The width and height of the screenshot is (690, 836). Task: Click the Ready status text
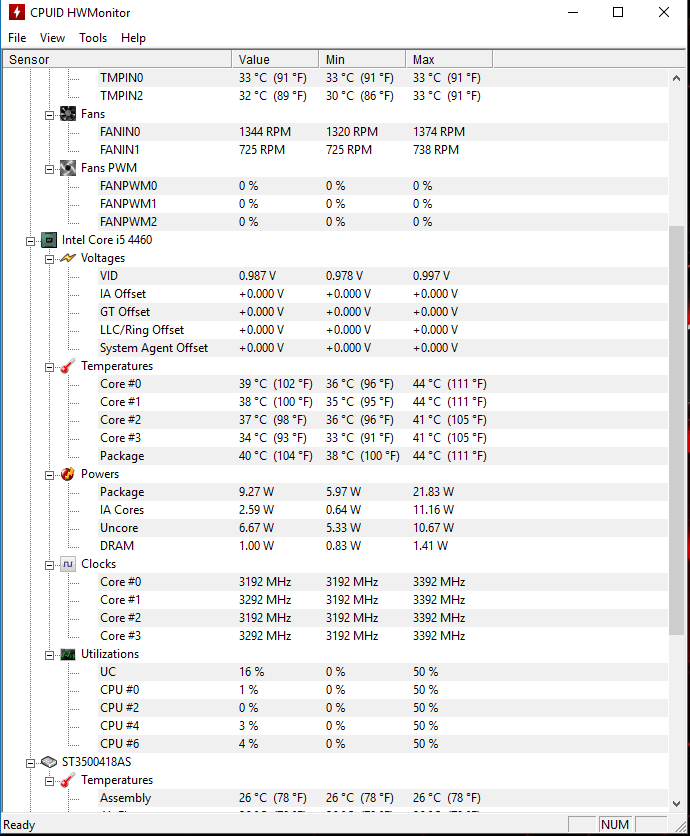tap(19, 825)
